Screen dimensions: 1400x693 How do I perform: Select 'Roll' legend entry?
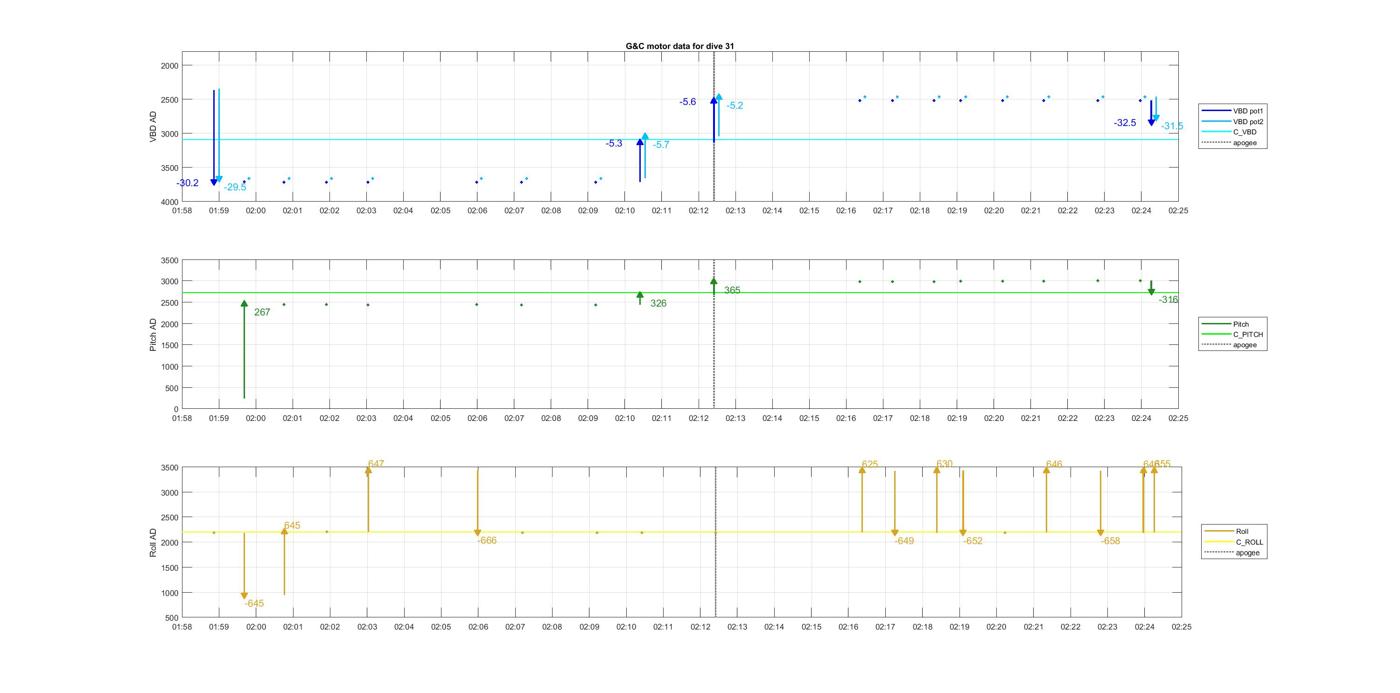click(1228, 531)
